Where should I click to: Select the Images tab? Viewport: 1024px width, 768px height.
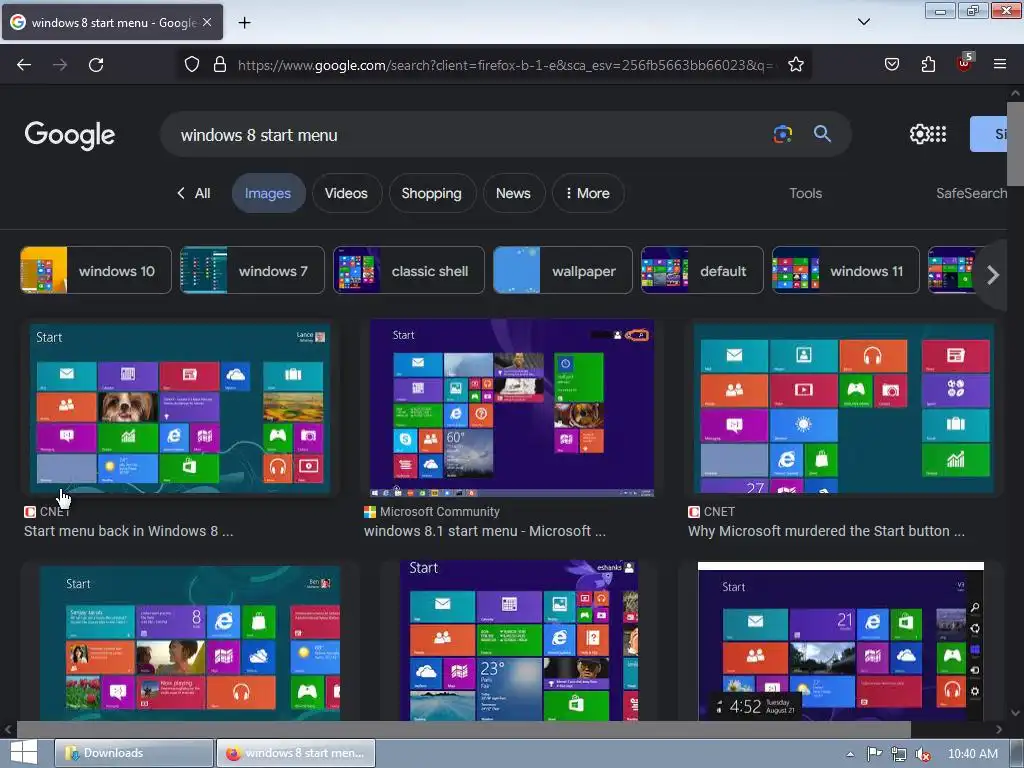(x=268, y=193)
